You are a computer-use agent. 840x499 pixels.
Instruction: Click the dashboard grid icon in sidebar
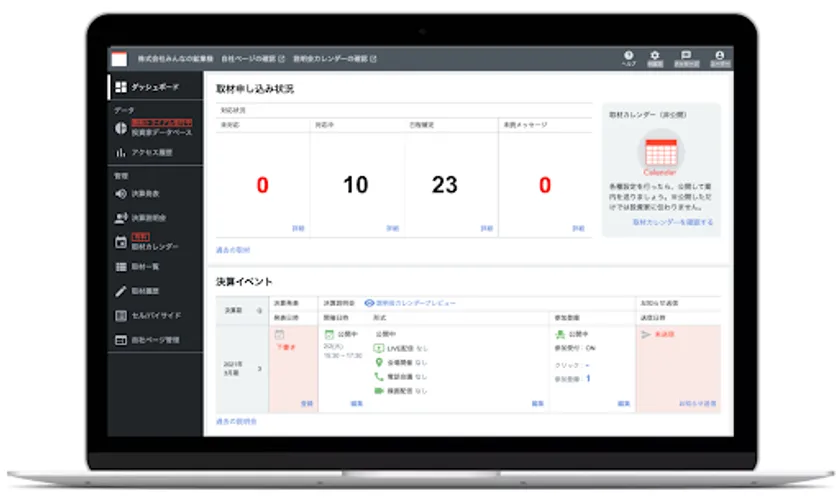[121, 87]
